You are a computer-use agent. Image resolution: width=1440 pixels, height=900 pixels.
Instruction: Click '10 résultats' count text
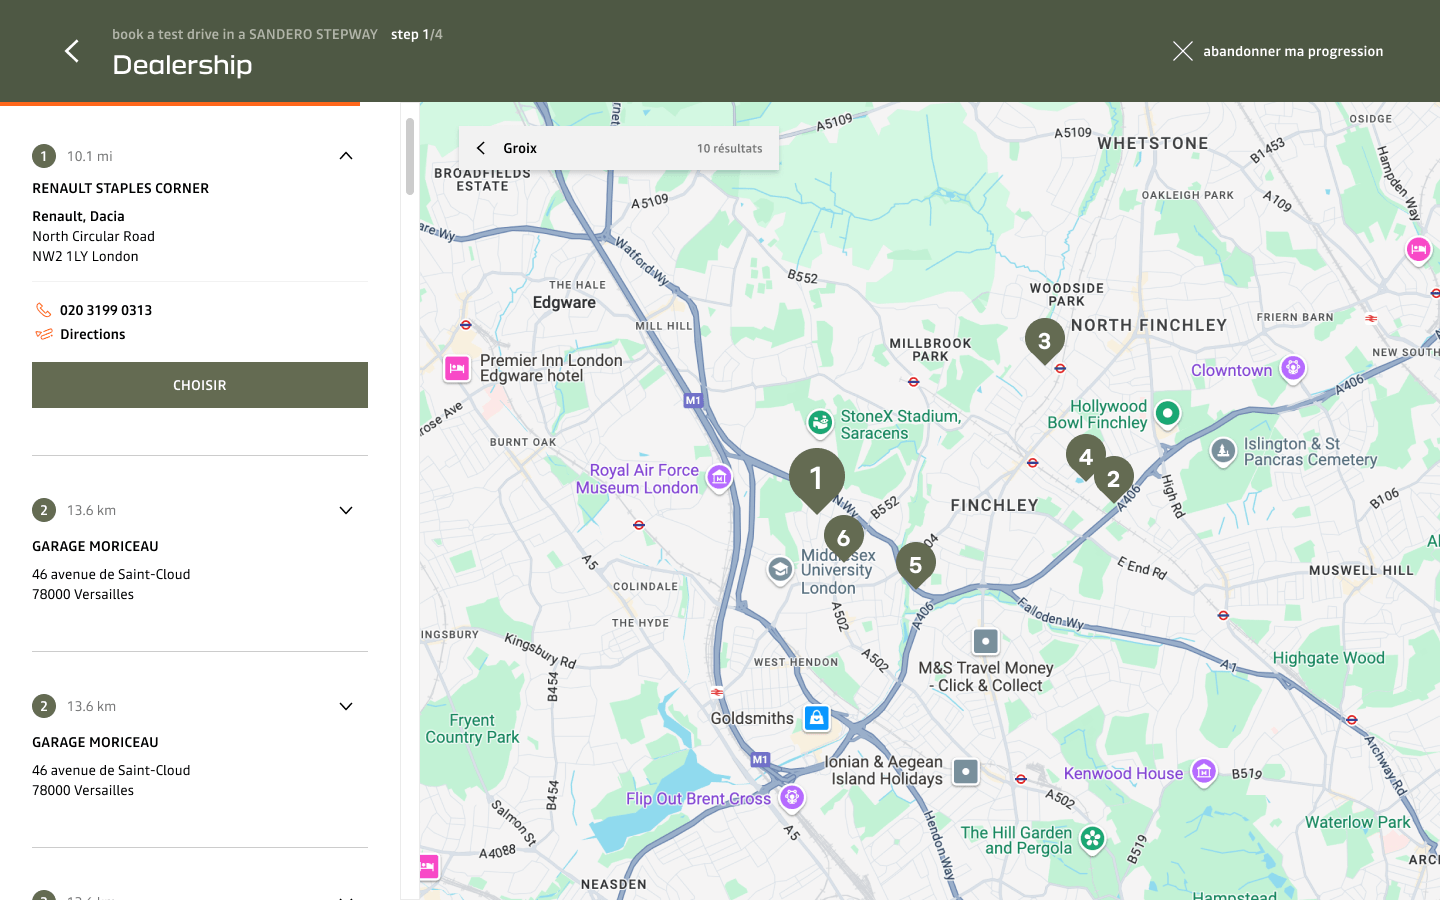(x=730, y=148)
